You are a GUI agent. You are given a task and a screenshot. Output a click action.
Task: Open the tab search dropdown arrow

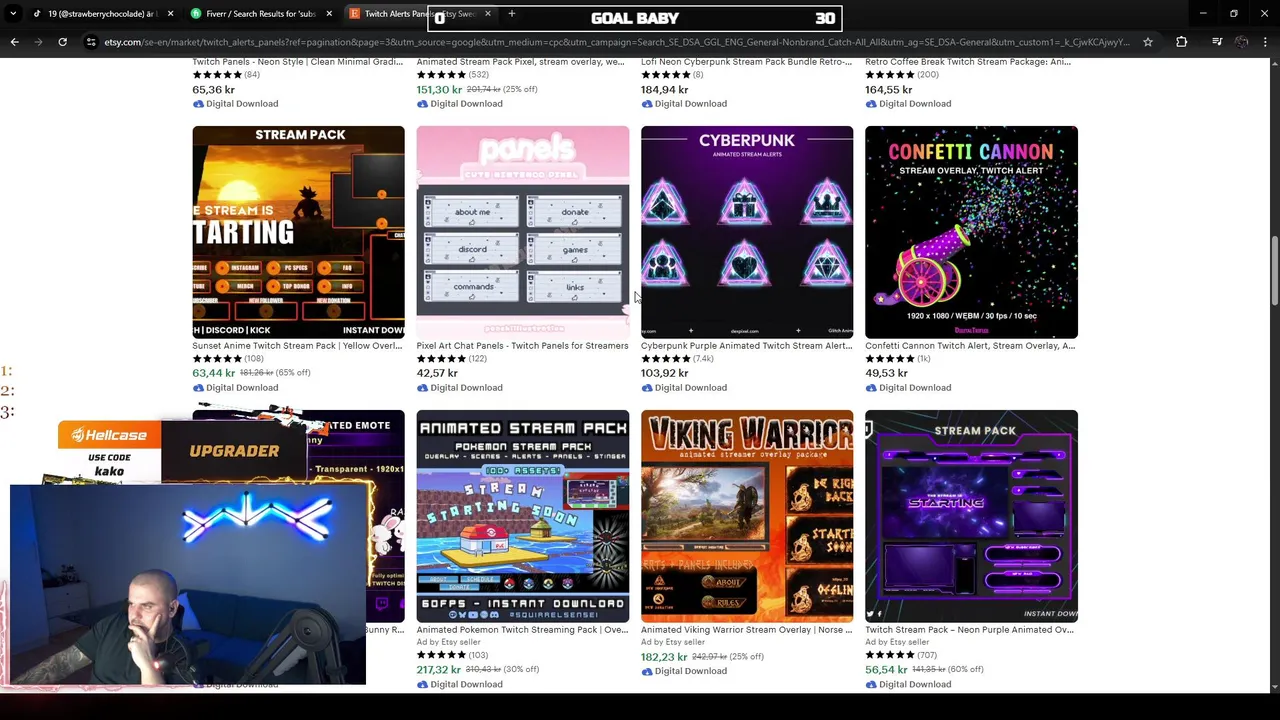pyautogui.click(x=12, y=14)
